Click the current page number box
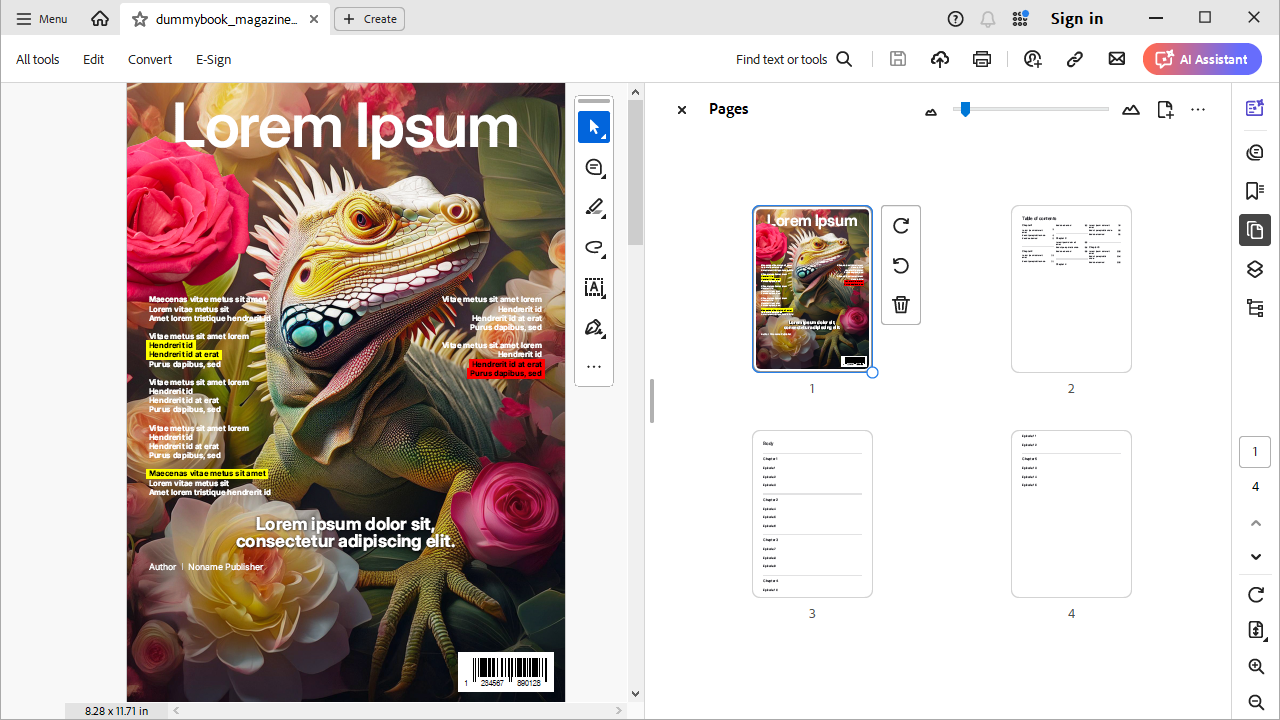 coord(1255,452)
